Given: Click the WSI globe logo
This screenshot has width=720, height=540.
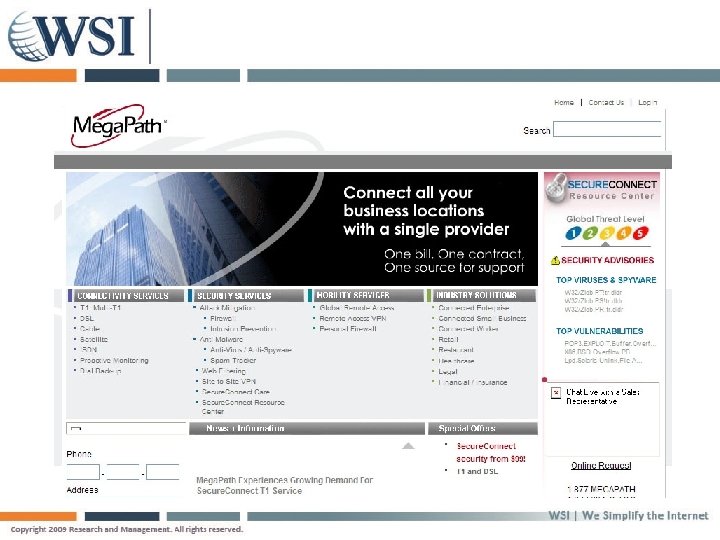Looking at the screenshot, I should (71, 36).
